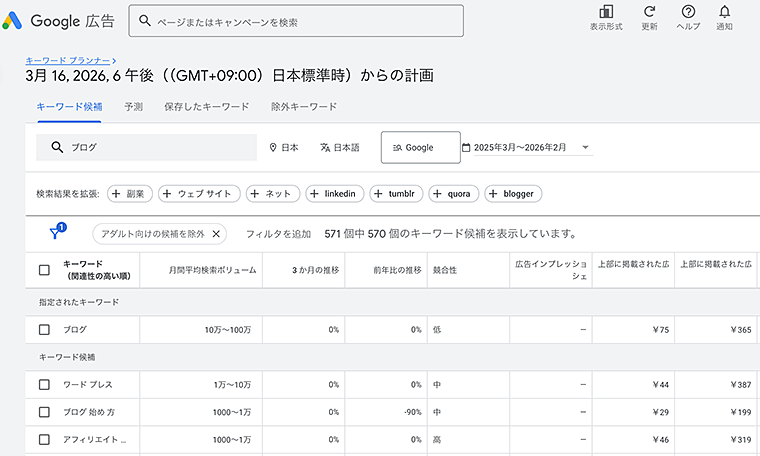Image resolution: width=760 pixels, height=456 pixels.
Task: Sort by キーワード(関連性の高い順) column header
Action: point(96,270)
